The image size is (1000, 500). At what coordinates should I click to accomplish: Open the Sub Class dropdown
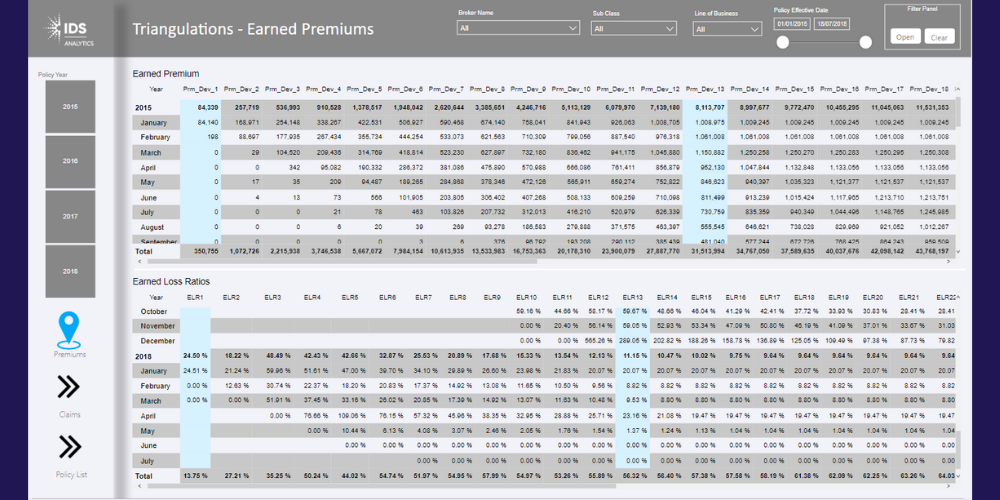point(633,29)
